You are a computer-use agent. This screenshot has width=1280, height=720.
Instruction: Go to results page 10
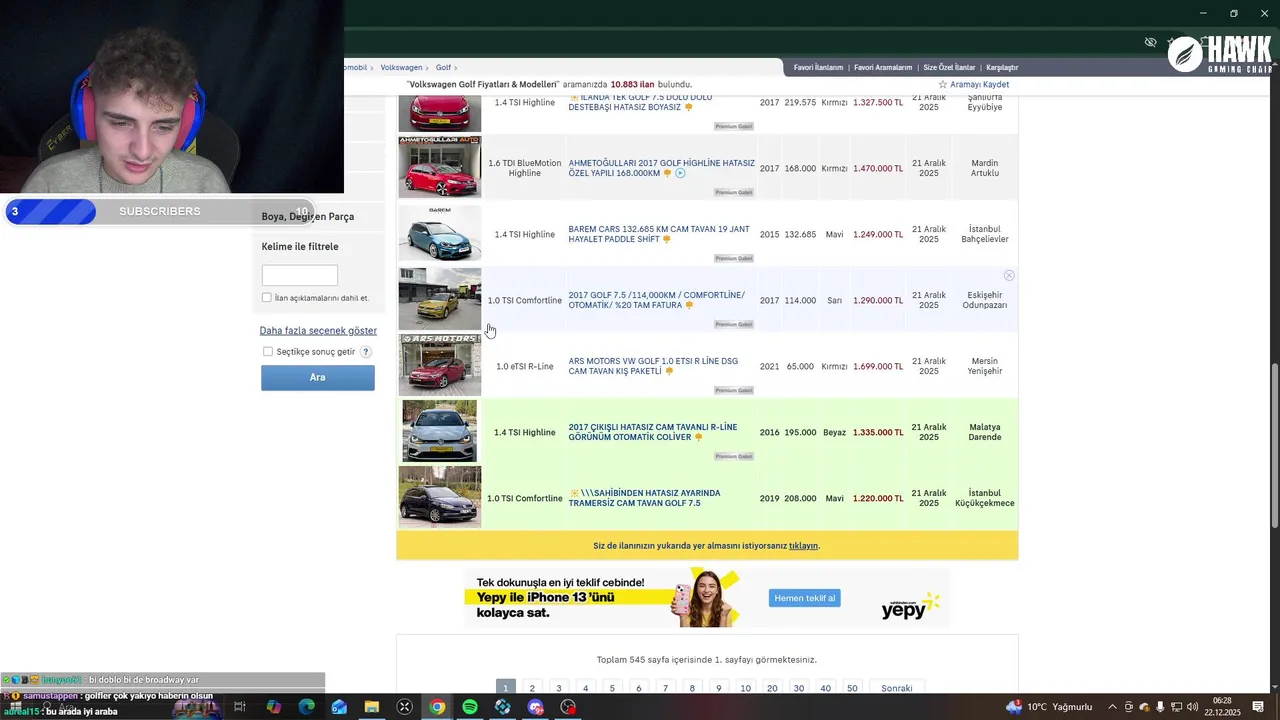(745, 688)
